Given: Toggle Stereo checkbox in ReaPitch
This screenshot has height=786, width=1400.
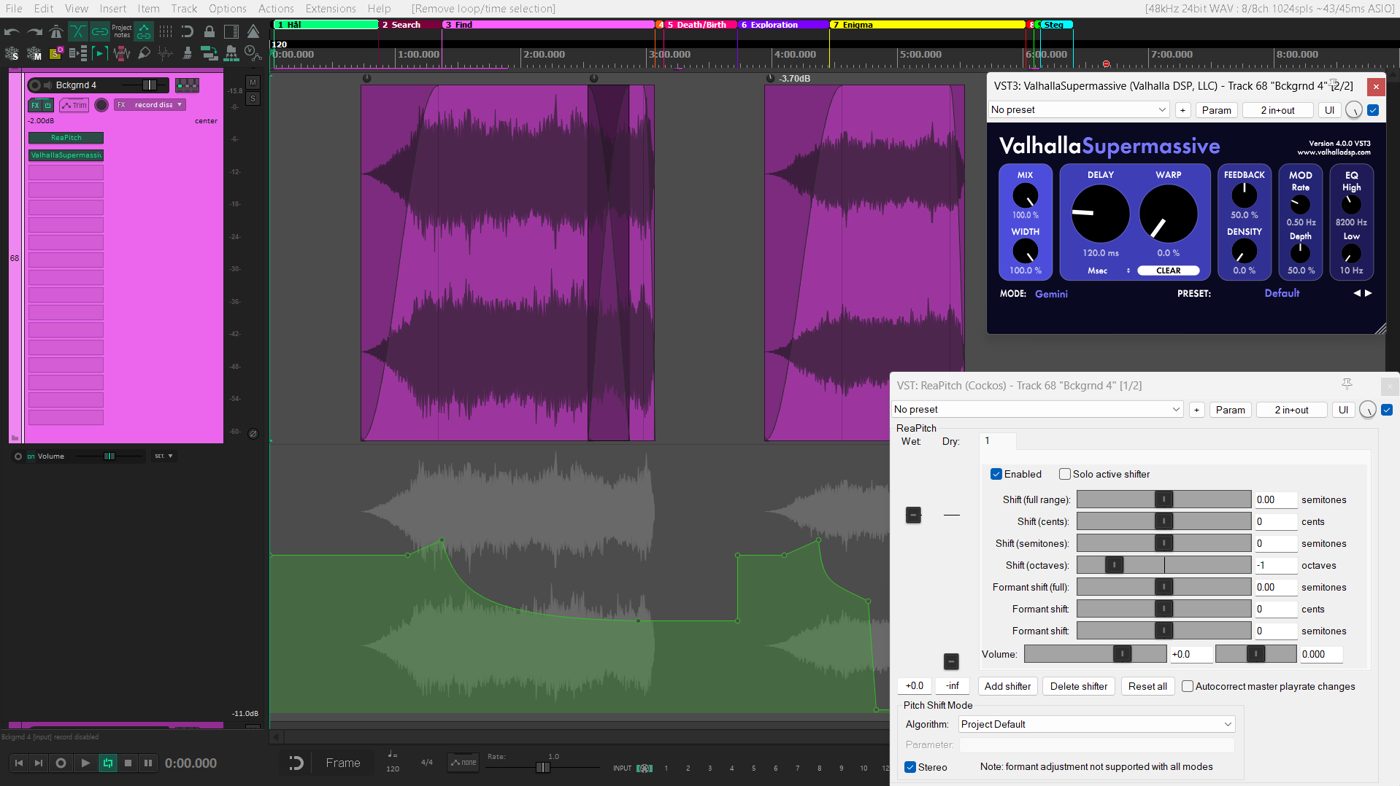Looking at the screenshot, I should point(910,767).
